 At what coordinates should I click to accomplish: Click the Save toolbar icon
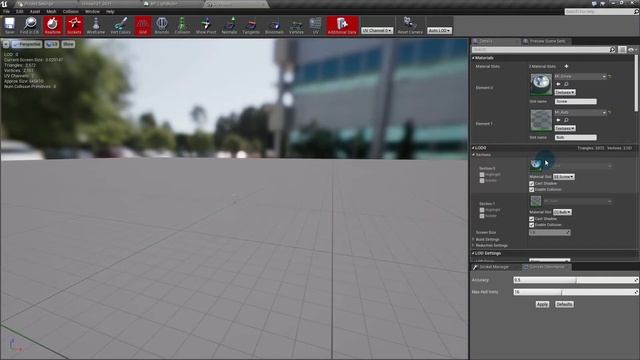(x=9, y=26)
